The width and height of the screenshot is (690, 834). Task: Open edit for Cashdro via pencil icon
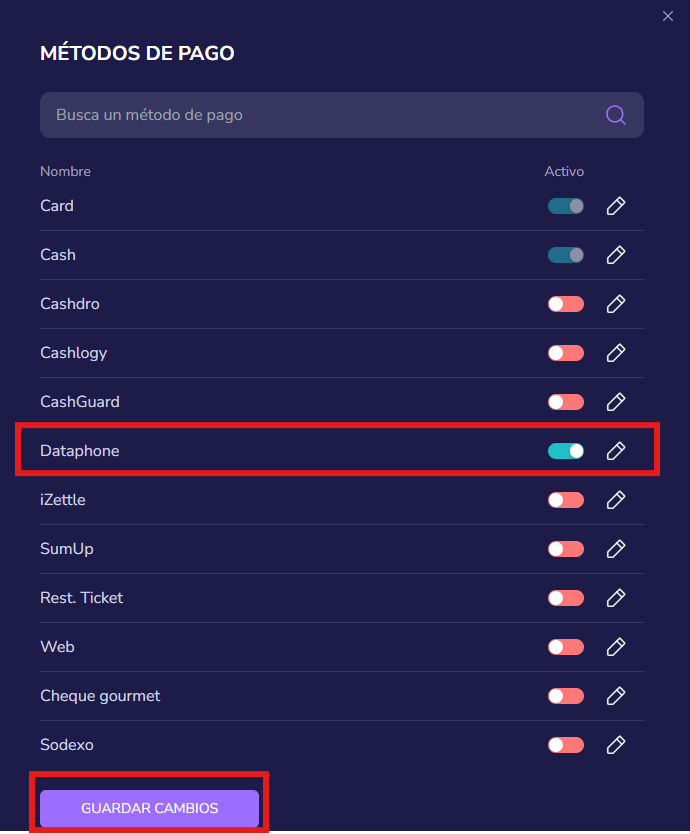point(616,304)
